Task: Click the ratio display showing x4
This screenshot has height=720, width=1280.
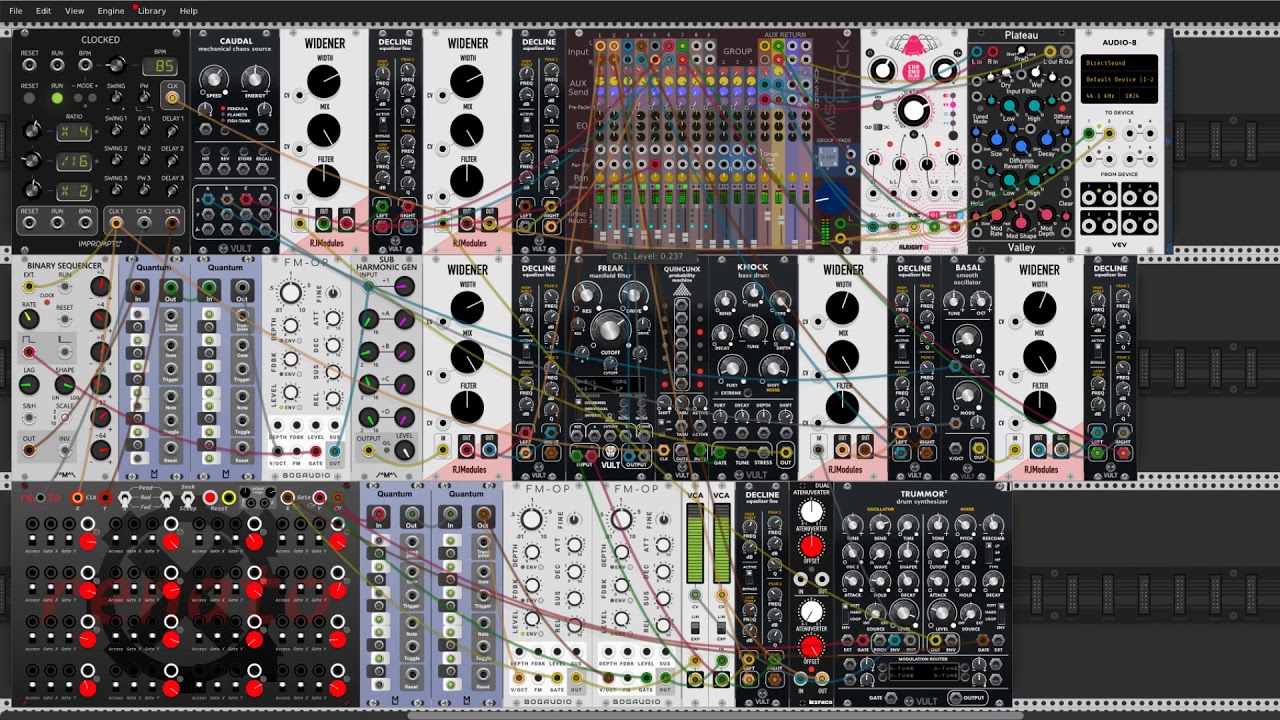Action: pos(74,131)
